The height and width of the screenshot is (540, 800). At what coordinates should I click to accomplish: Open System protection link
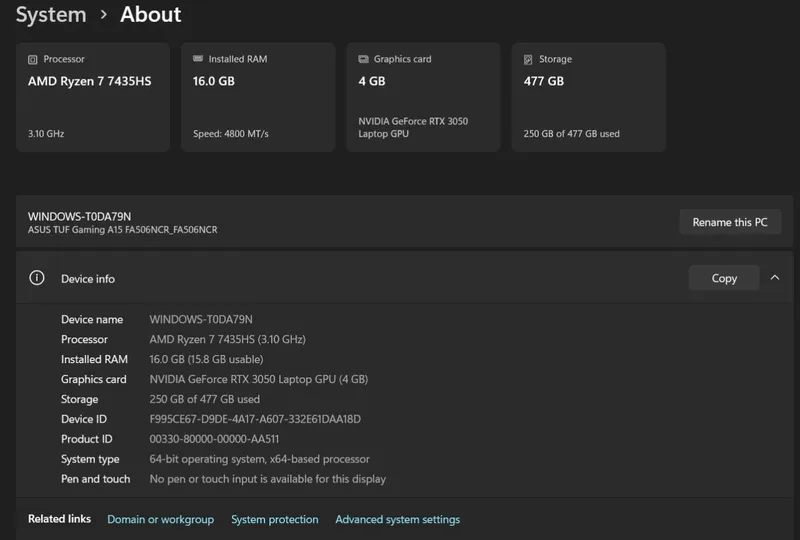pos(274,519)
